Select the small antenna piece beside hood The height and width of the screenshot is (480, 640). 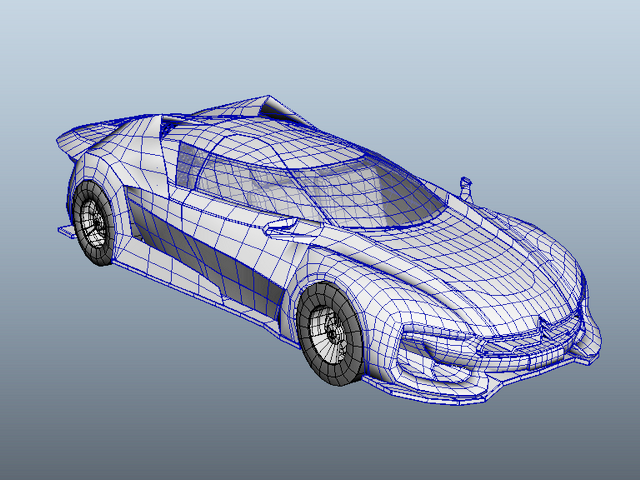tap(466, 189)
